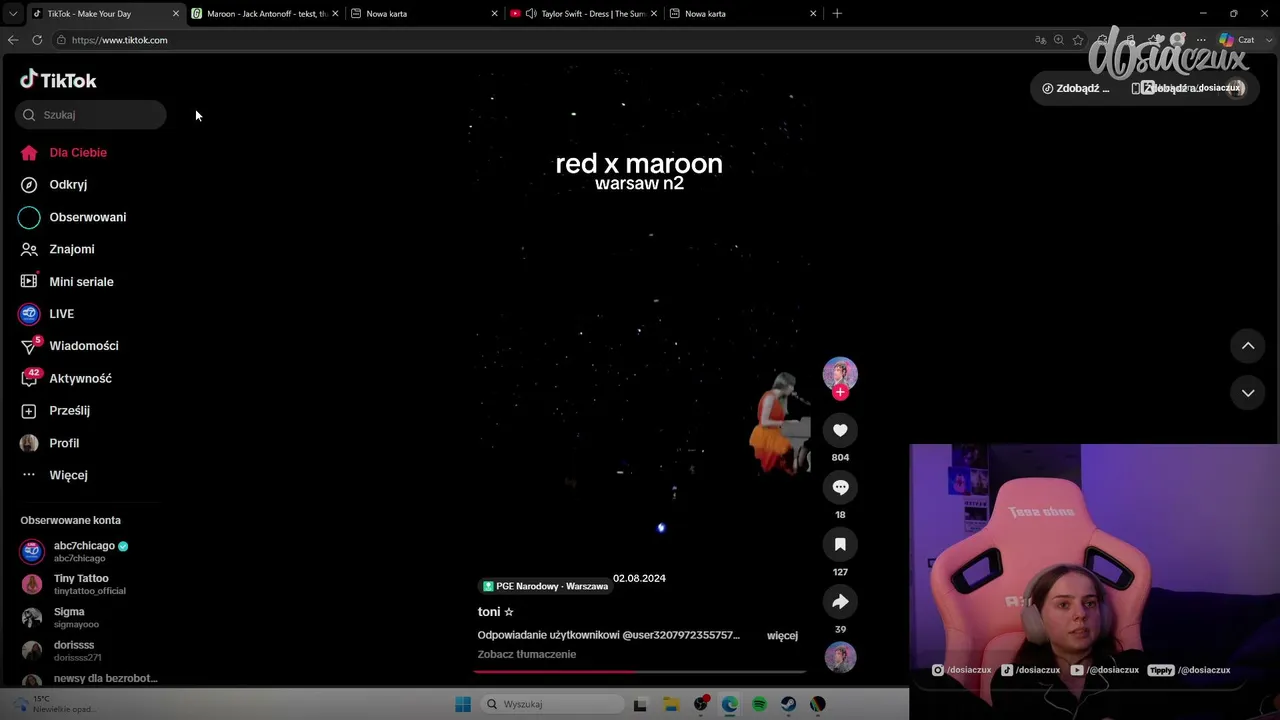Open newsy dla bezrobot... followed account

click(x=90, y=678)
